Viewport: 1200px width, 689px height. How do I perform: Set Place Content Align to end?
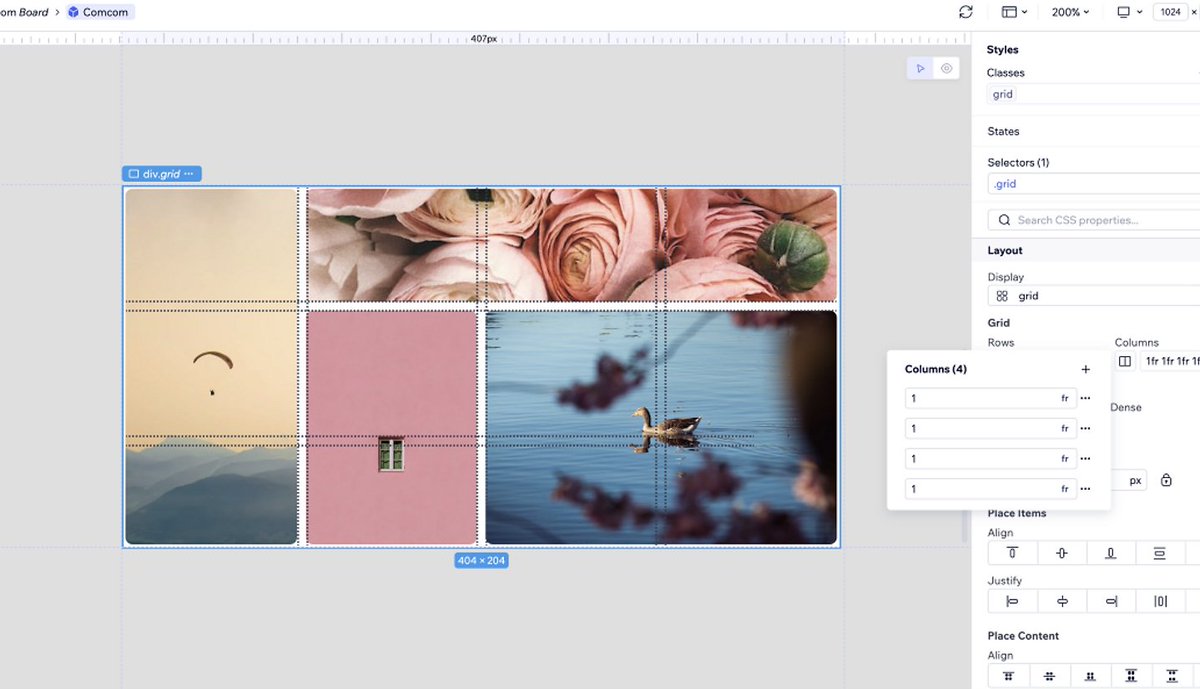click(1090, 676)
